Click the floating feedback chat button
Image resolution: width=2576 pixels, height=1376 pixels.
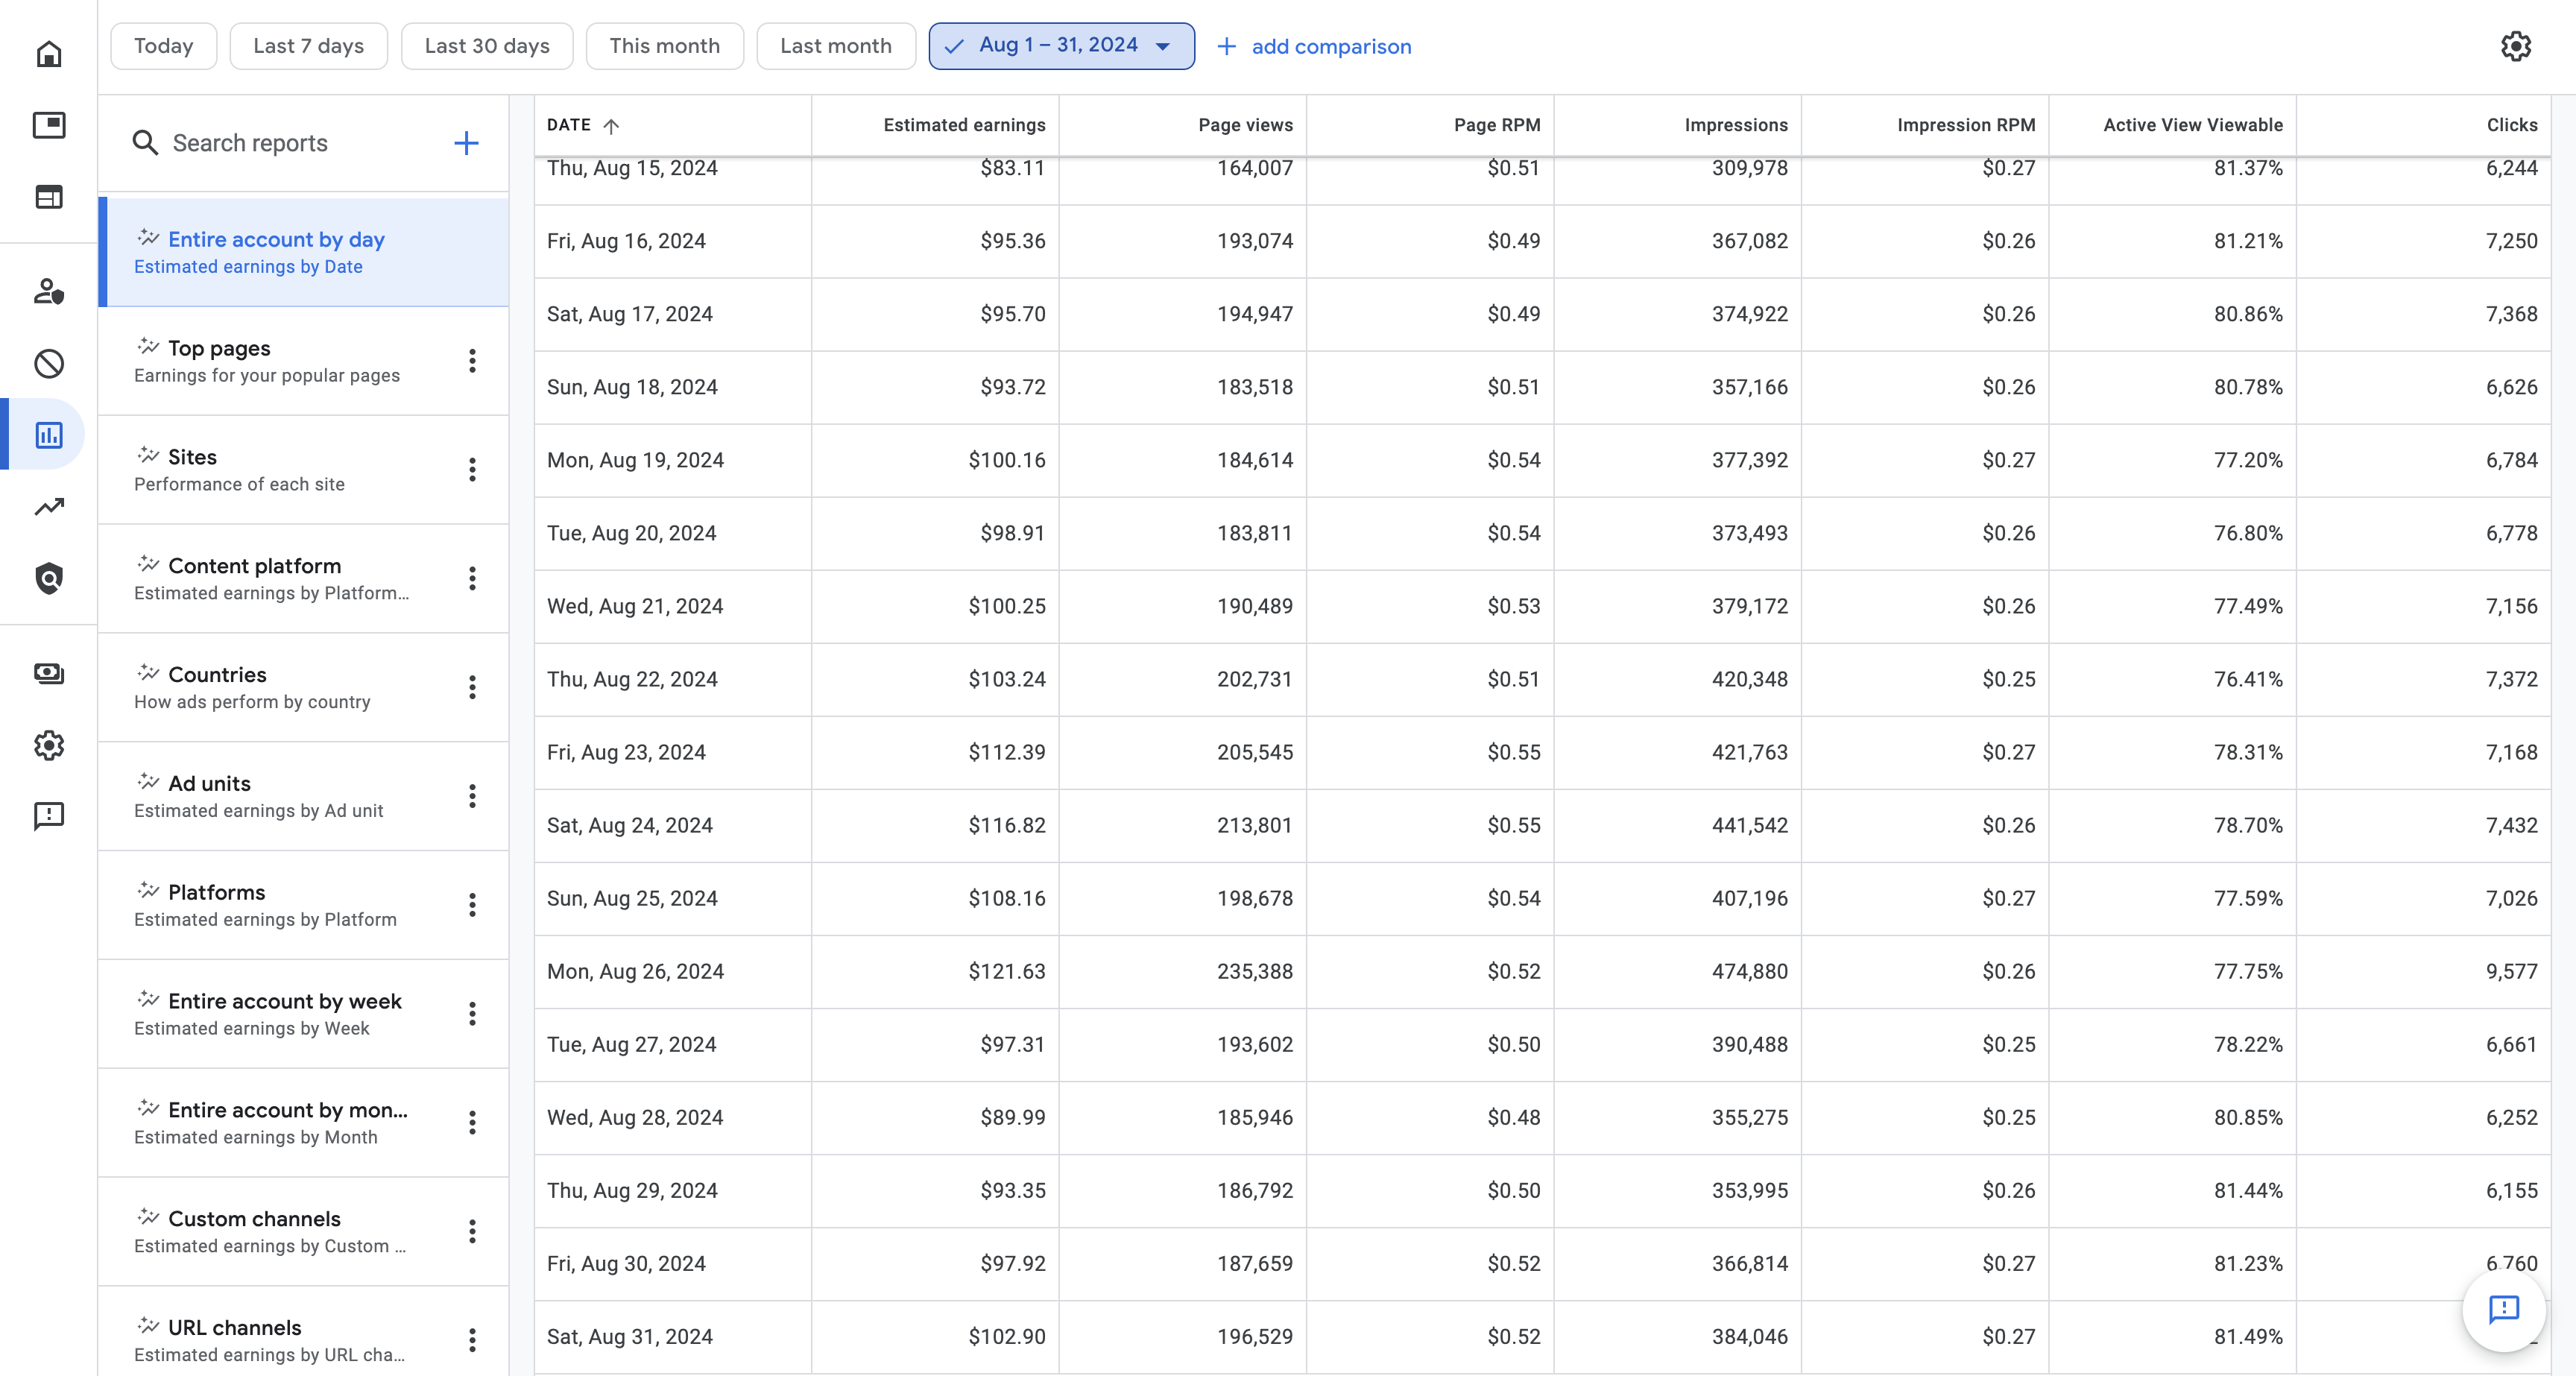click(x=2503, y=1310)
